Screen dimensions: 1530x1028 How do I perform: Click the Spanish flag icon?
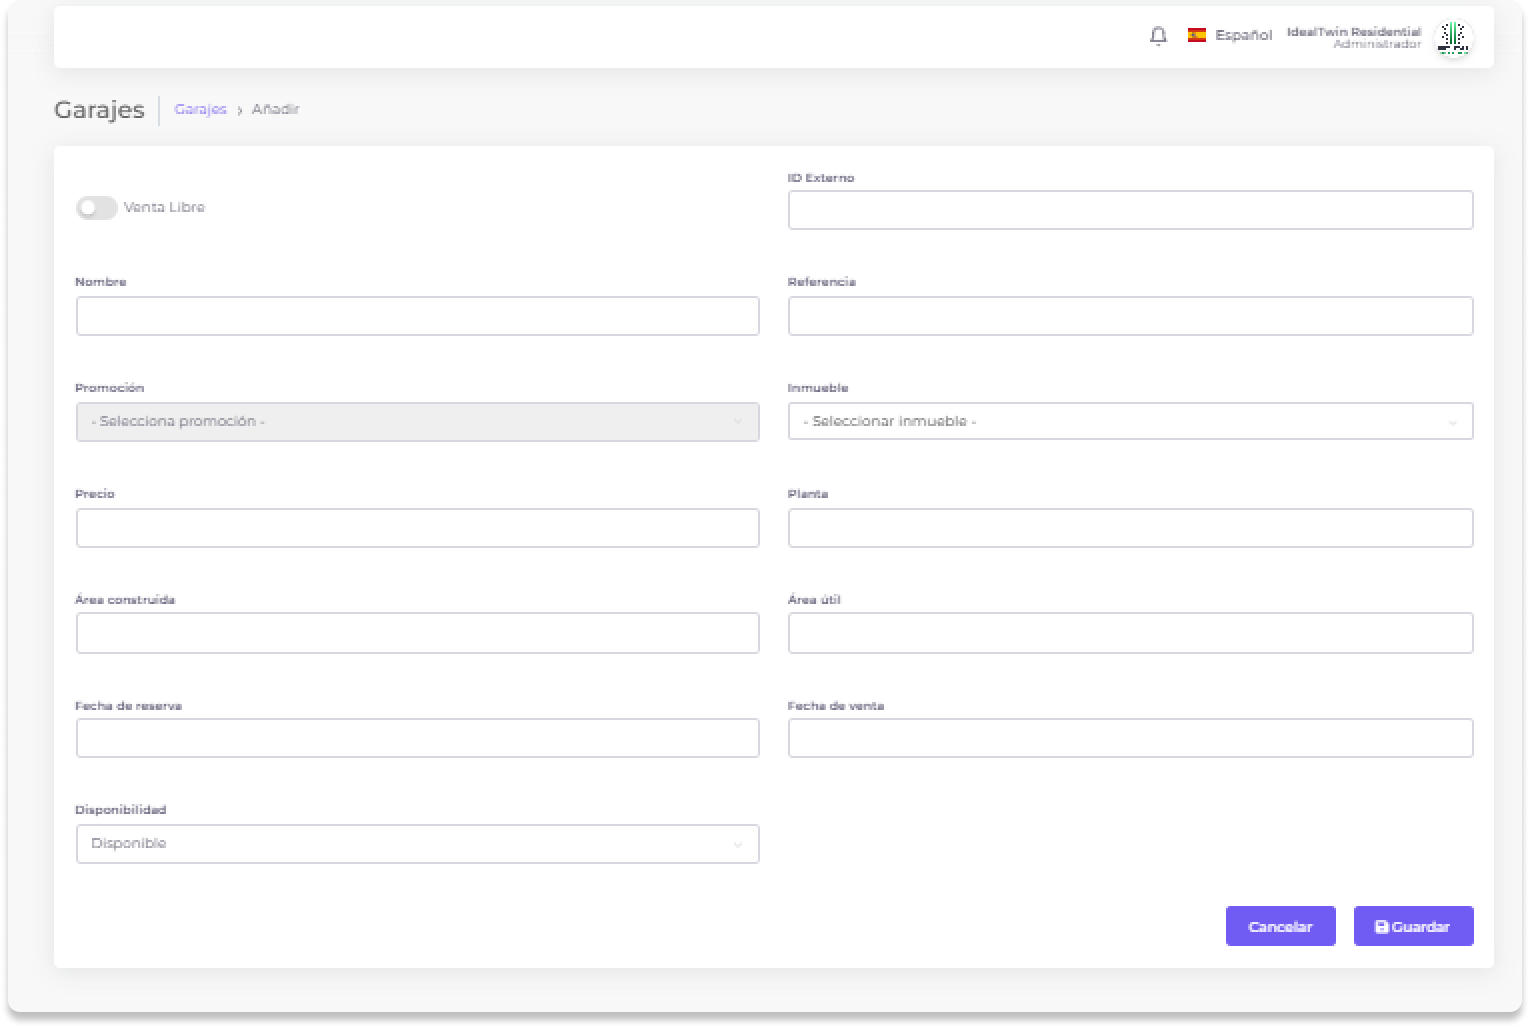click(1196, 35)
